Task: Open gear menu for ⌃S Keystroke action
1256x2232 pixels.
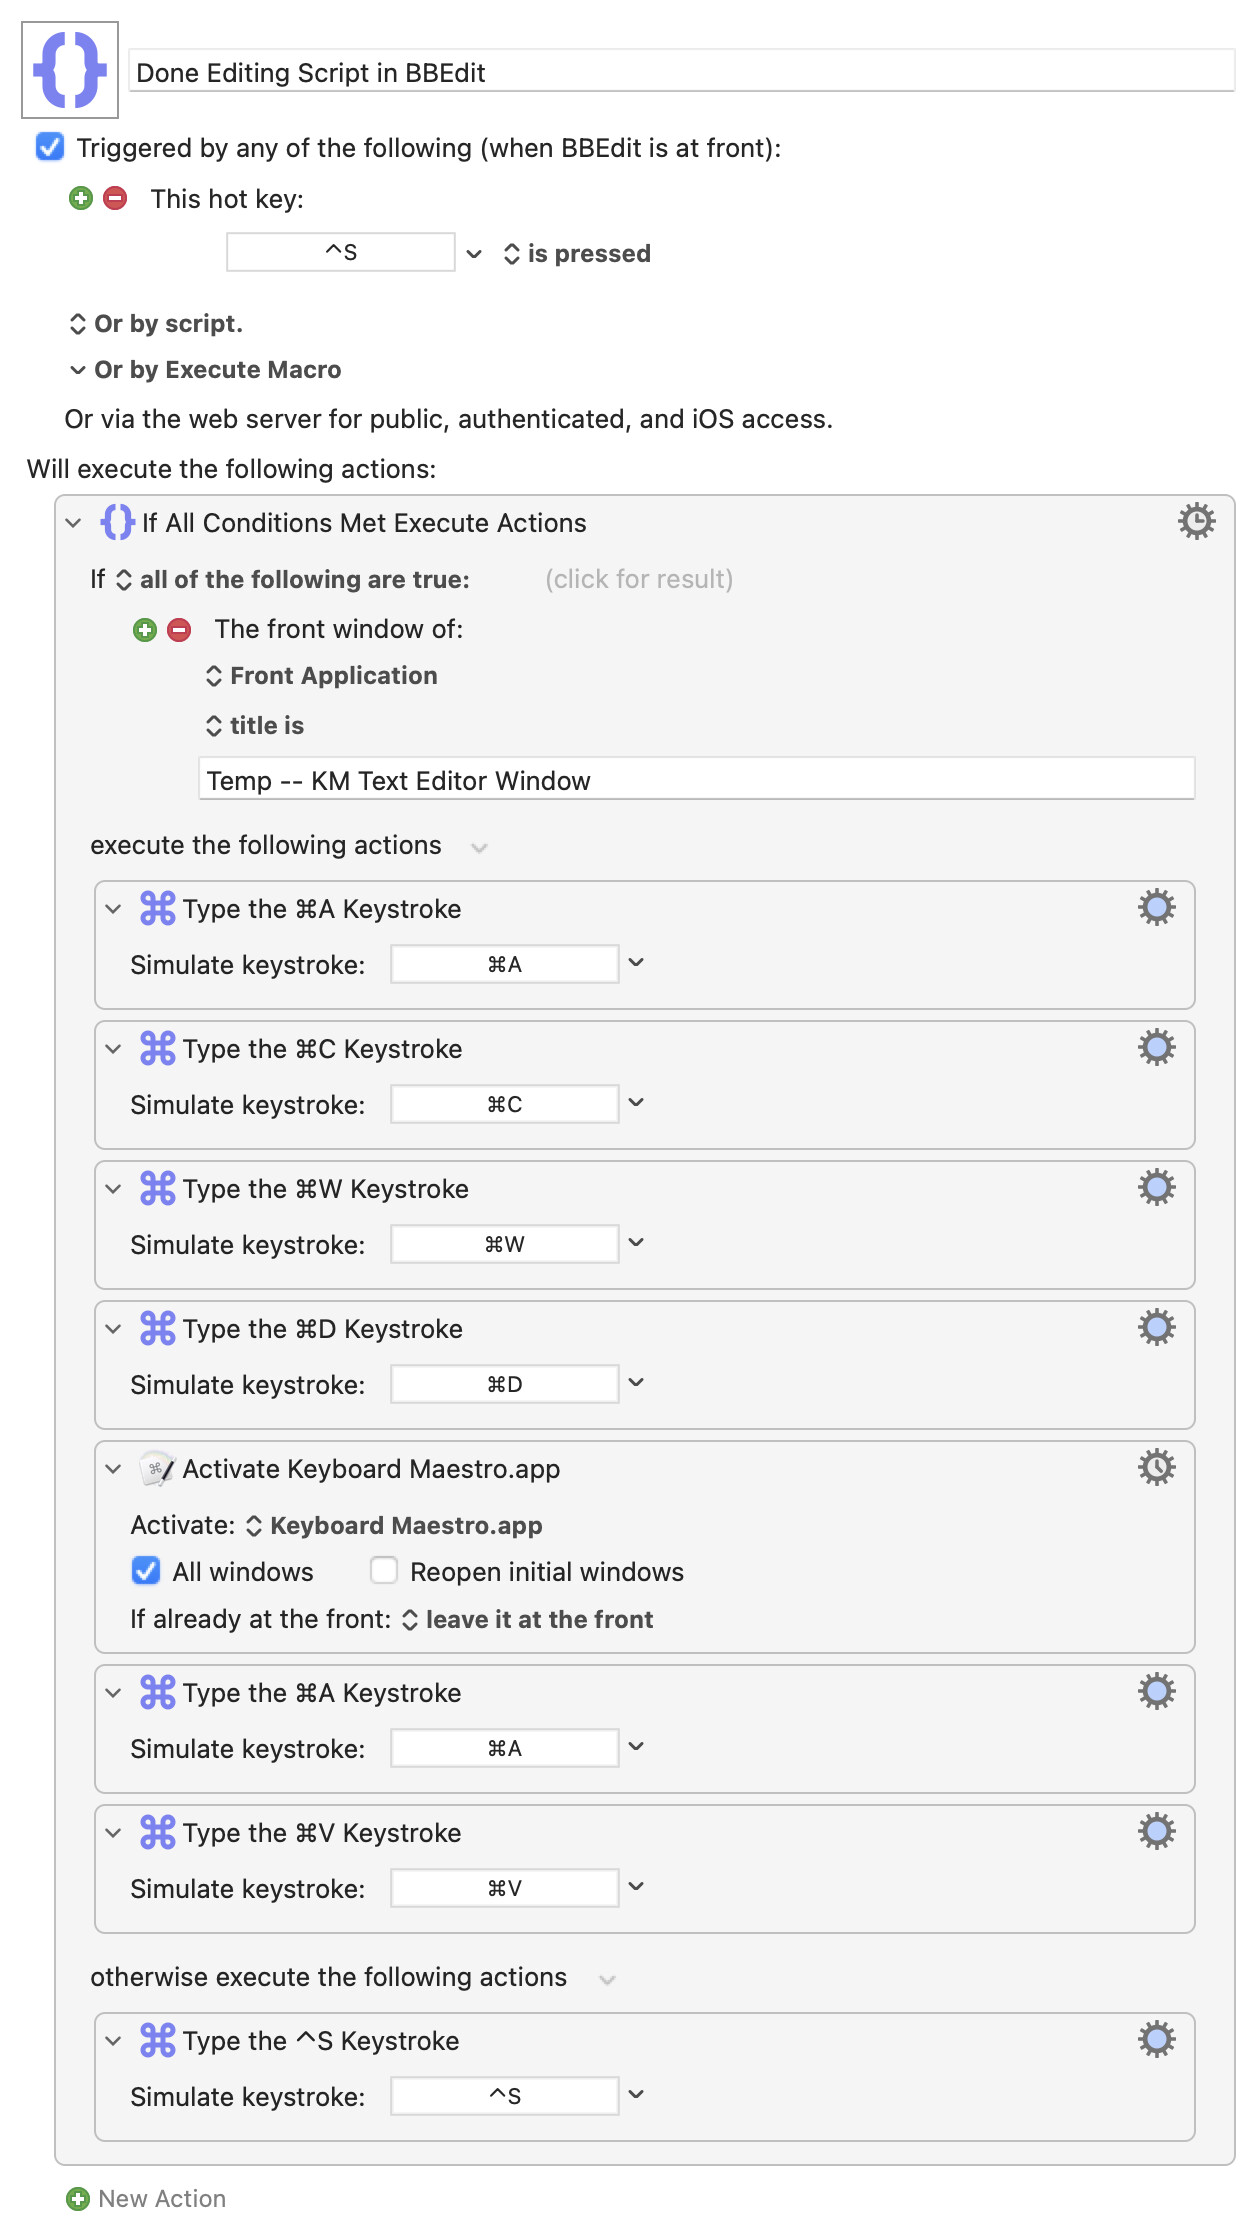Action: [x=1156, y=2040]
